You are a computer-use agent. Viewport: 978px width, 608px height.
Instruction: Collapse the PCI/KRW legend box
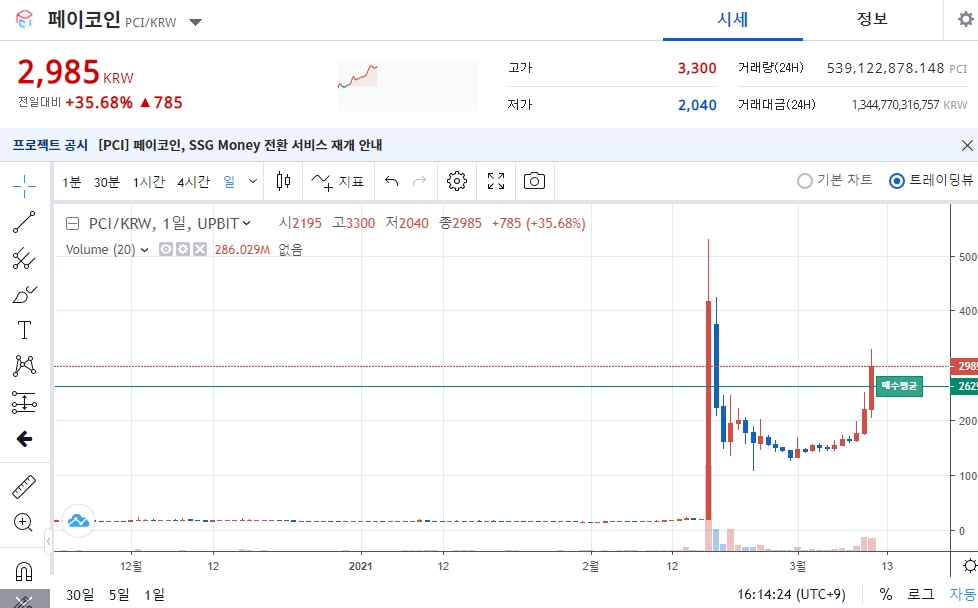point(73,223)
